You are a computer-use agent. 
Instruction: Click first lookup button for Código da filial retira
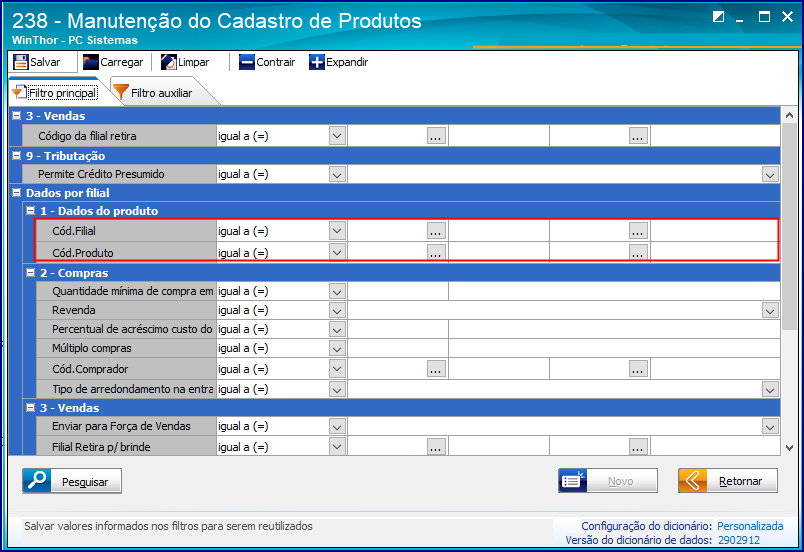point(436,136)
